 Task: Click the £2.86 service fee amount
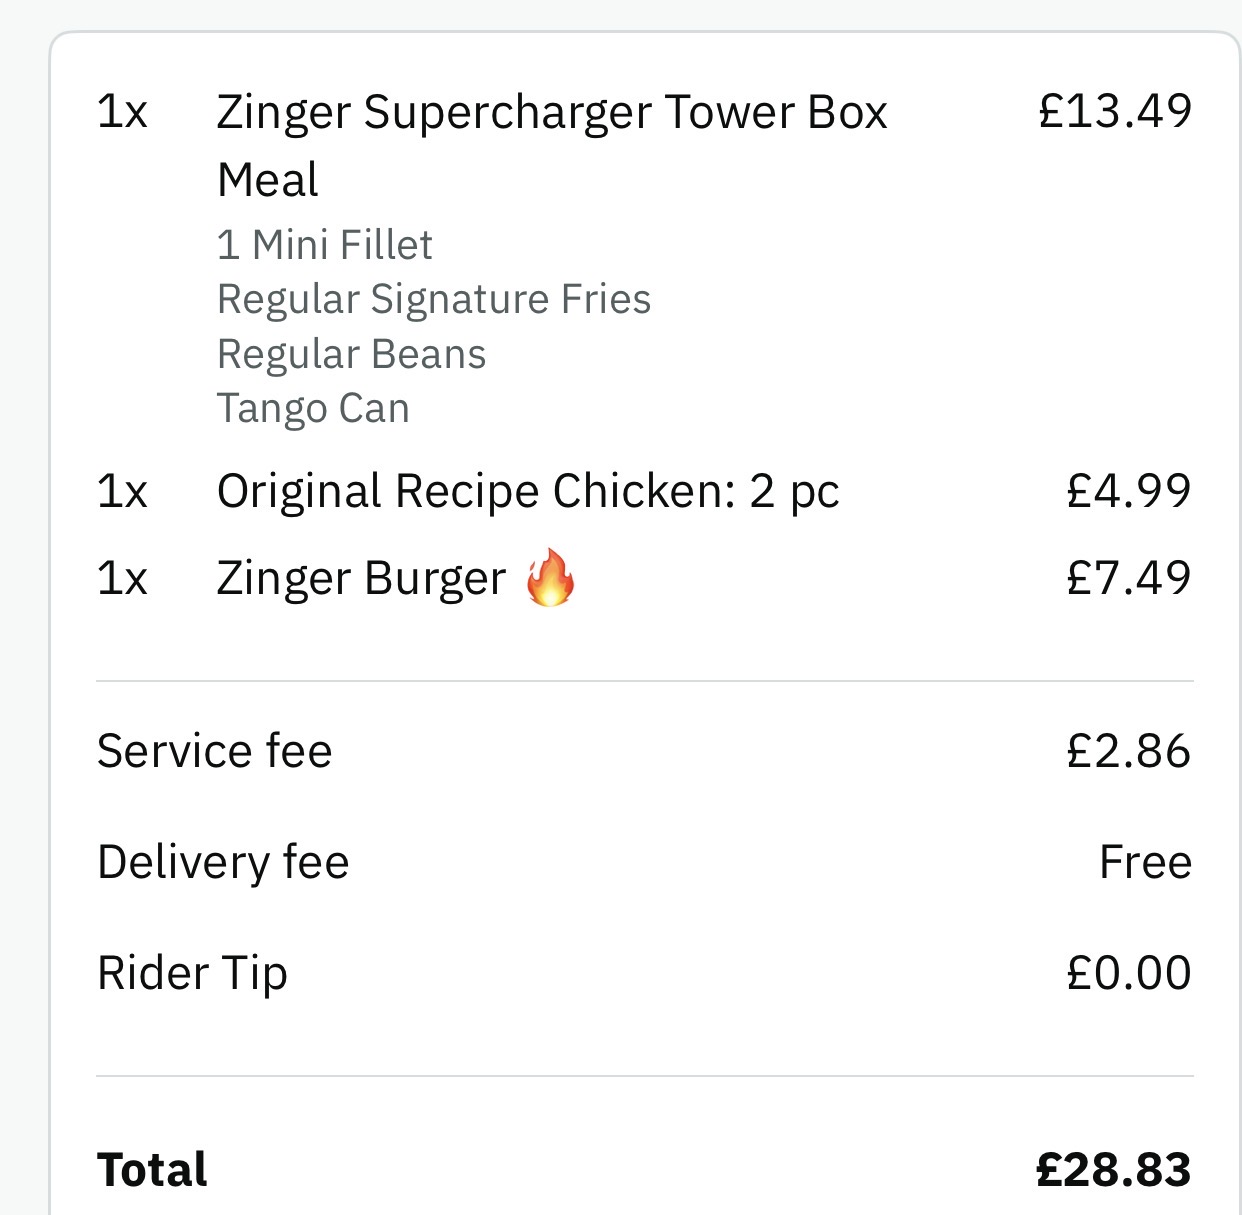point(1129,751)
